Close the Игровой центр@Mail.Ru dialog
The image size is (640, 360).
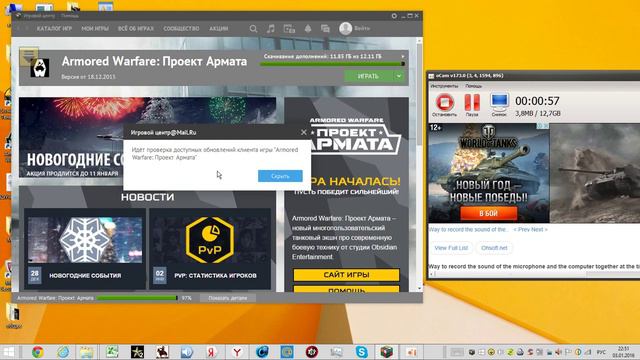point(303,132)
